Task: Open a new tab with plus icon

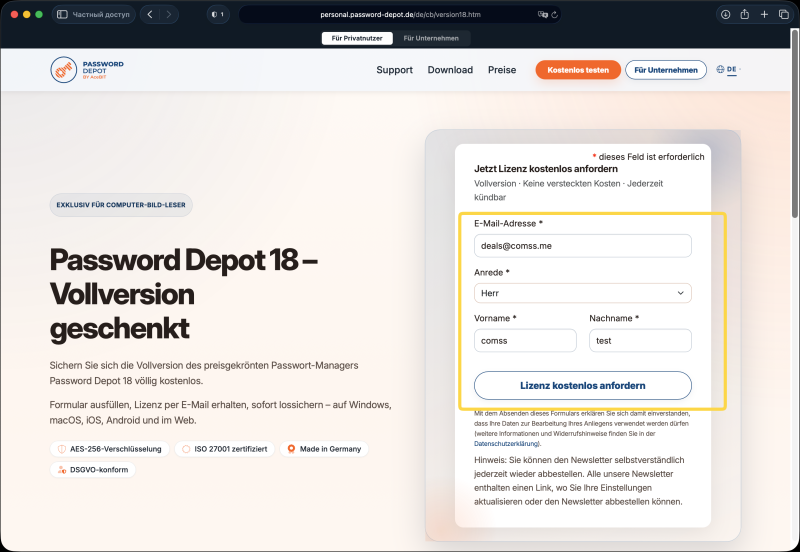Action: (x=764, y=14)
